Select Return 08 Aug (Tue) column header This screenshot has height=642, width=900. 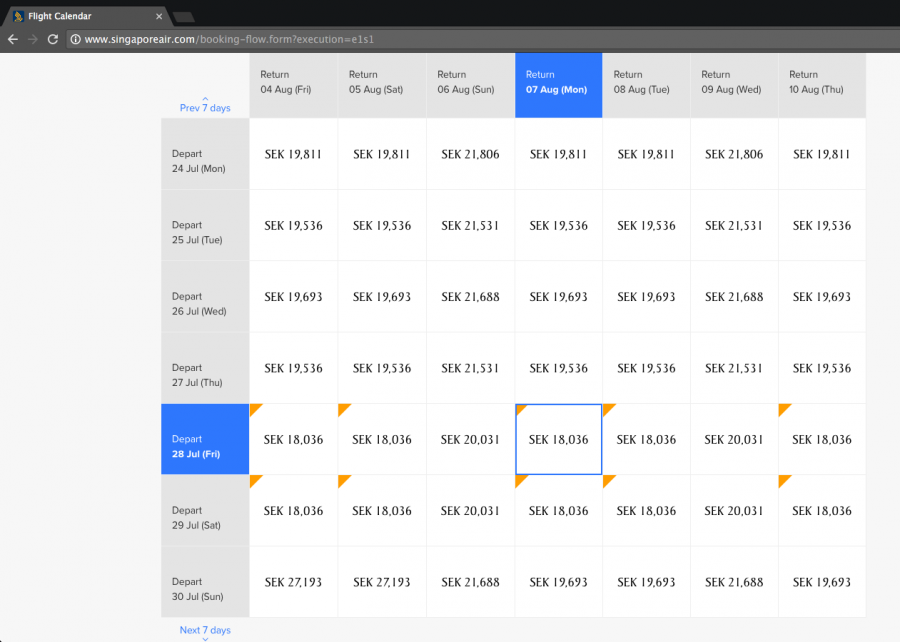(x=646, y=85)
